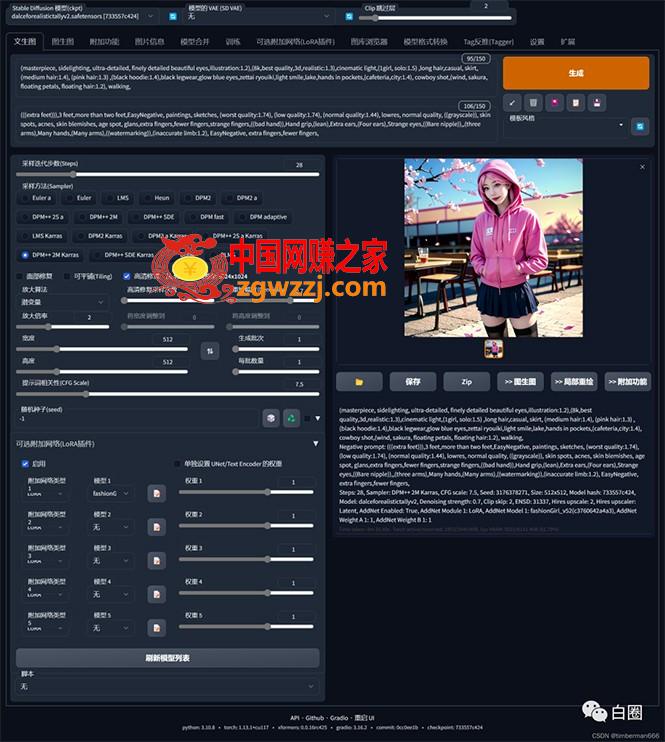Toggle the seed extra options checkbox
The height and width of the screenshot is (742, 665).
307,418
